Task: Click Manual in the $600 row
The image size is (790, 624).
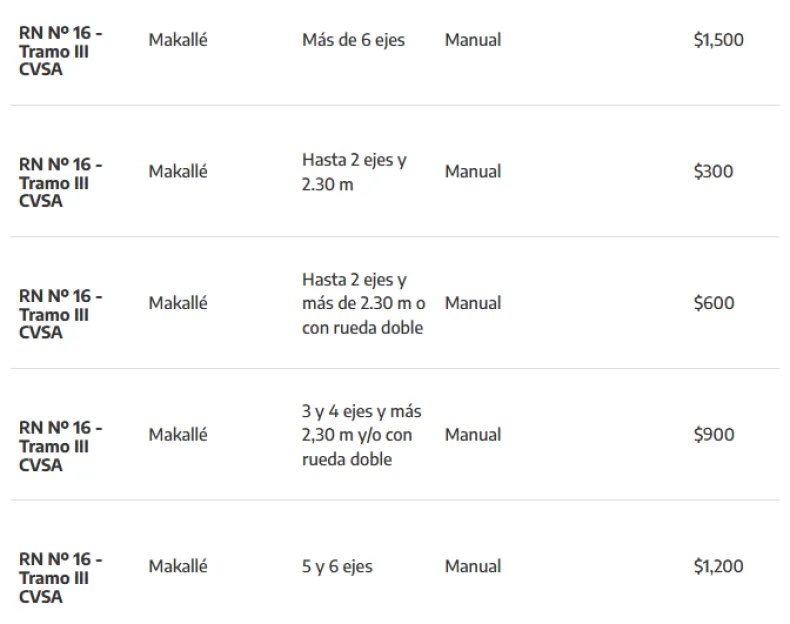Action: pyautogui.click(x=473, y=303)
